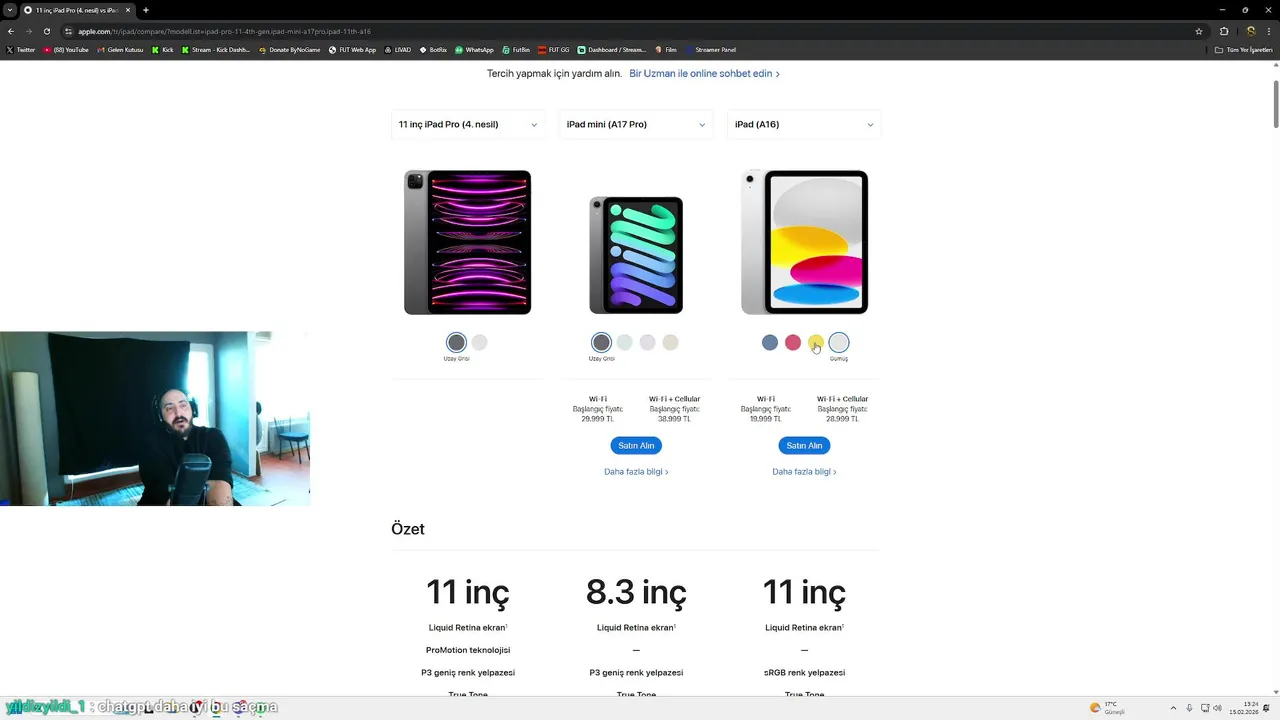Image resolution: width=1280 pixels, height=720 pixels.
Task: Open the Tüm Yer İşaretleri bookmarks folder
Action: (1243, 49)
